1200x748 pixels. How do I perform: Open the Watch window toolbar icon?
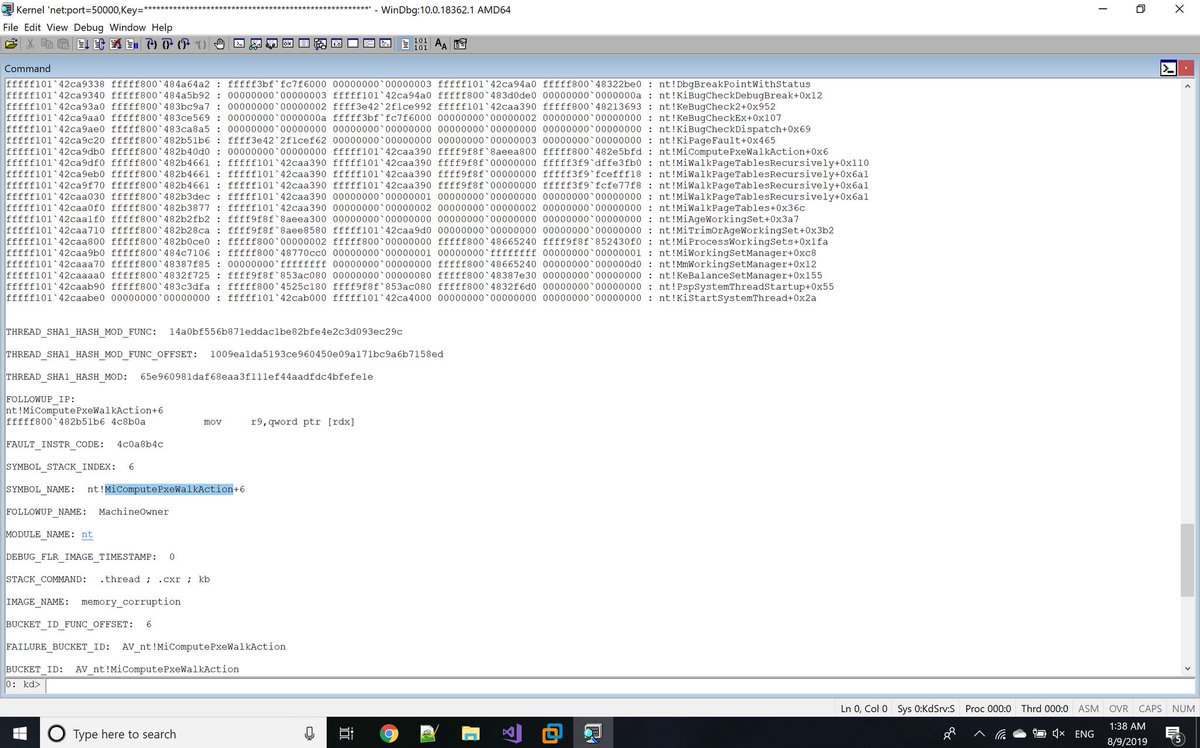255,44
